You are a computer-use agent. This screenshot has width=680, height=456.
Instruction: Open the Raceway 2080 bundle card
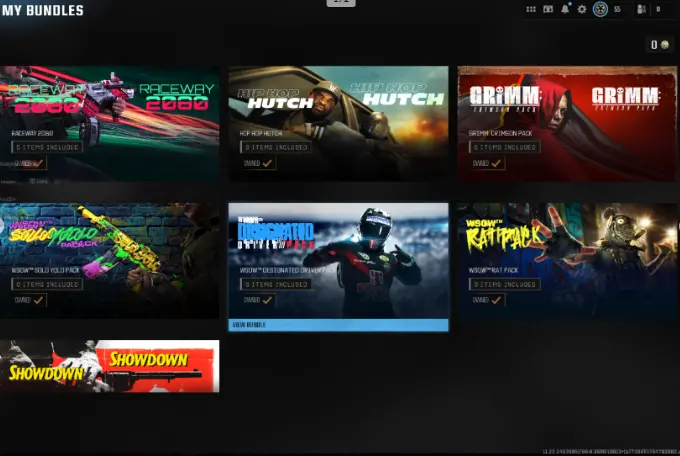109,123
